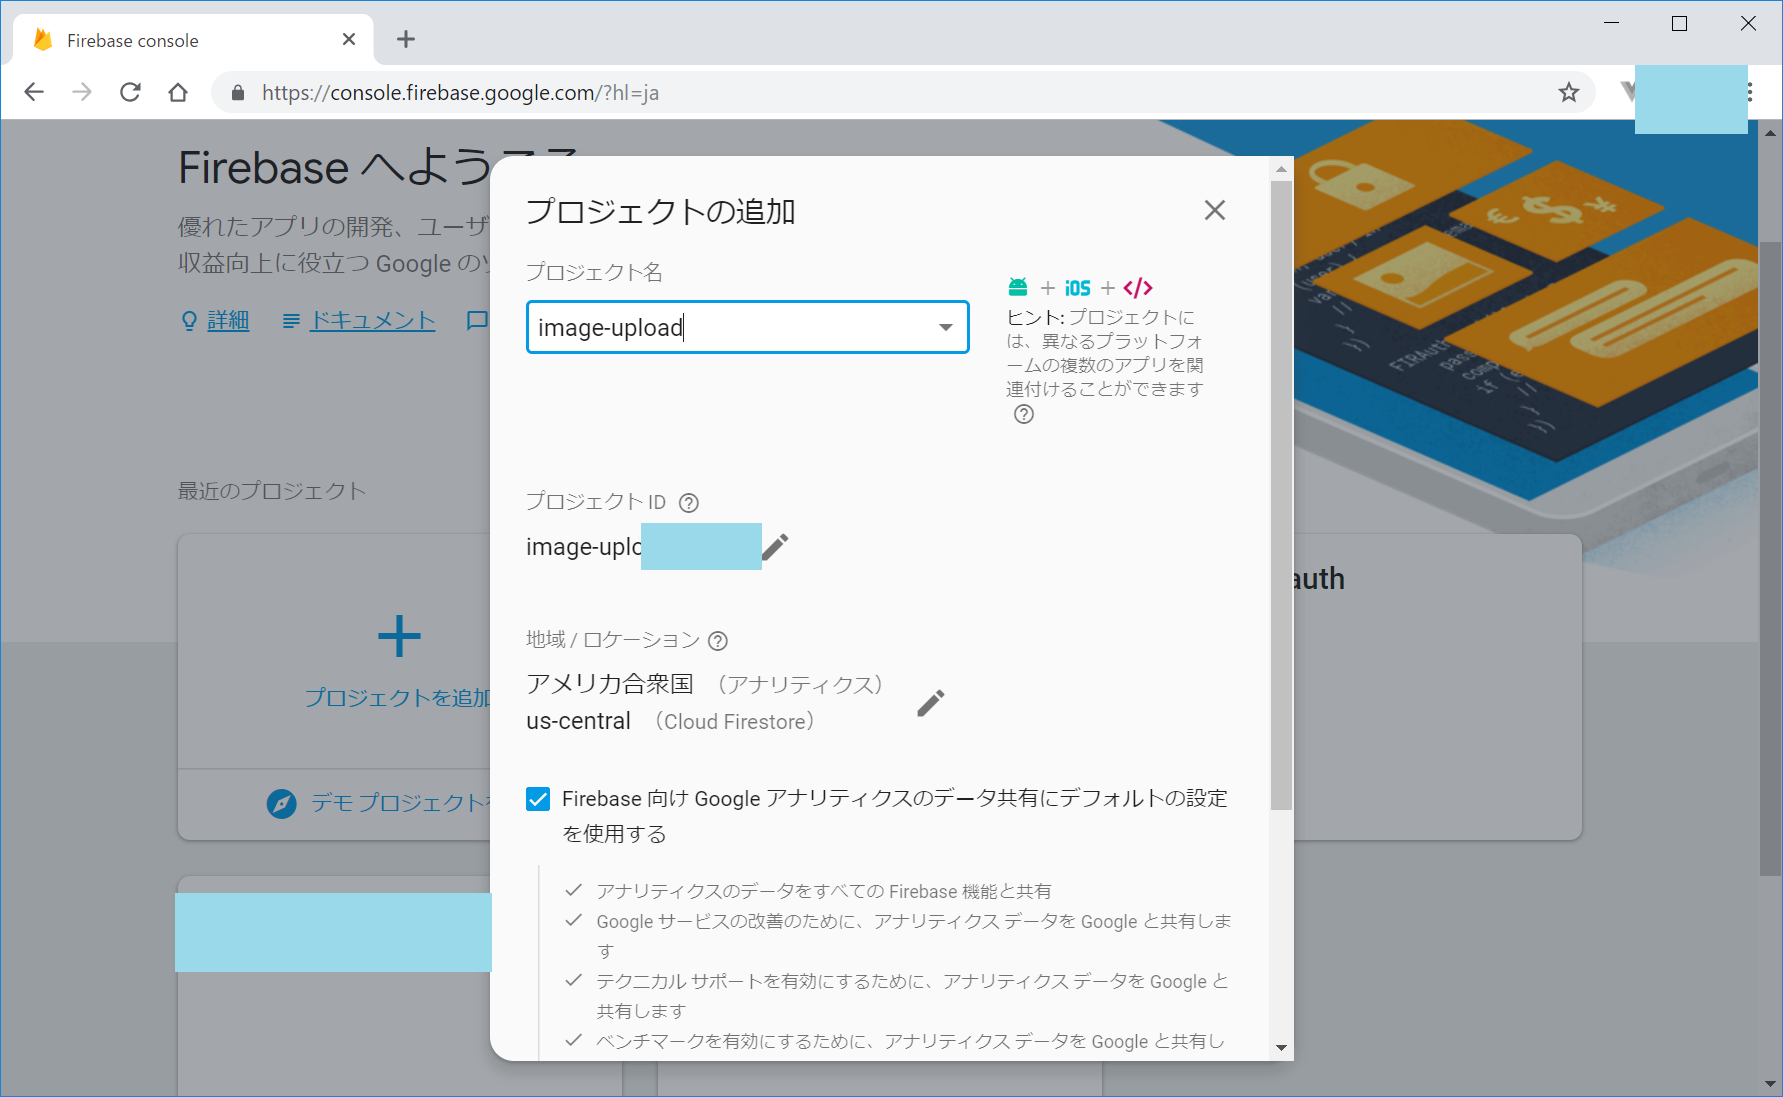Close the プロジェクトの追加 dialog
Screen dimensions: 1783x1097
tap(1214, 210)
